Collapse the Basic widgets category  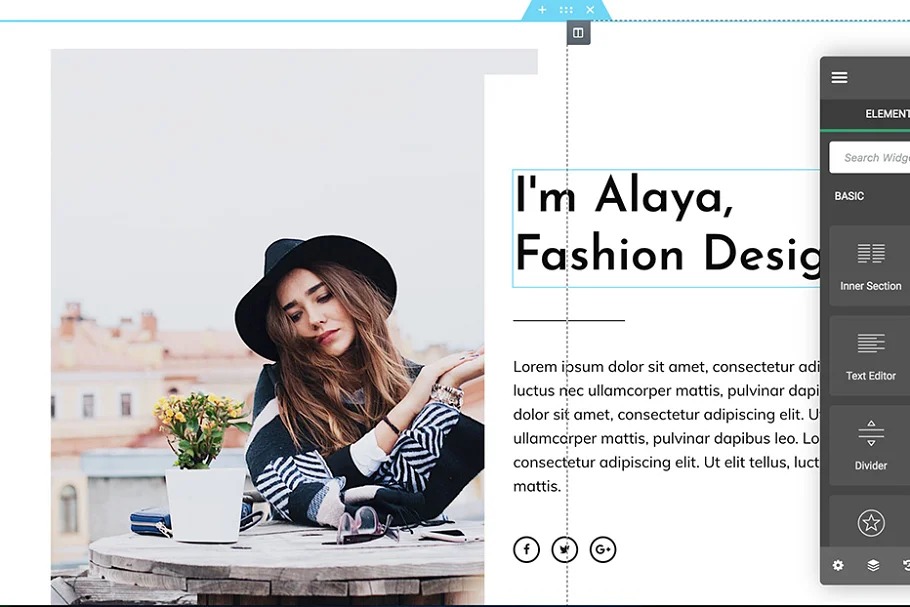[x=850, y=196]
